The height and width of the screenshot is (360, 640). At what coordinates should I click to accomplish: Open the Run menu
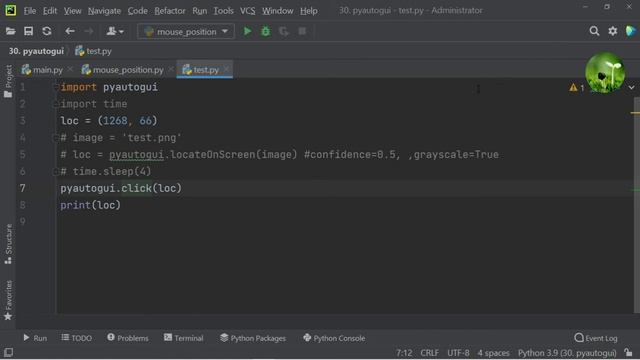pos(200,11)
